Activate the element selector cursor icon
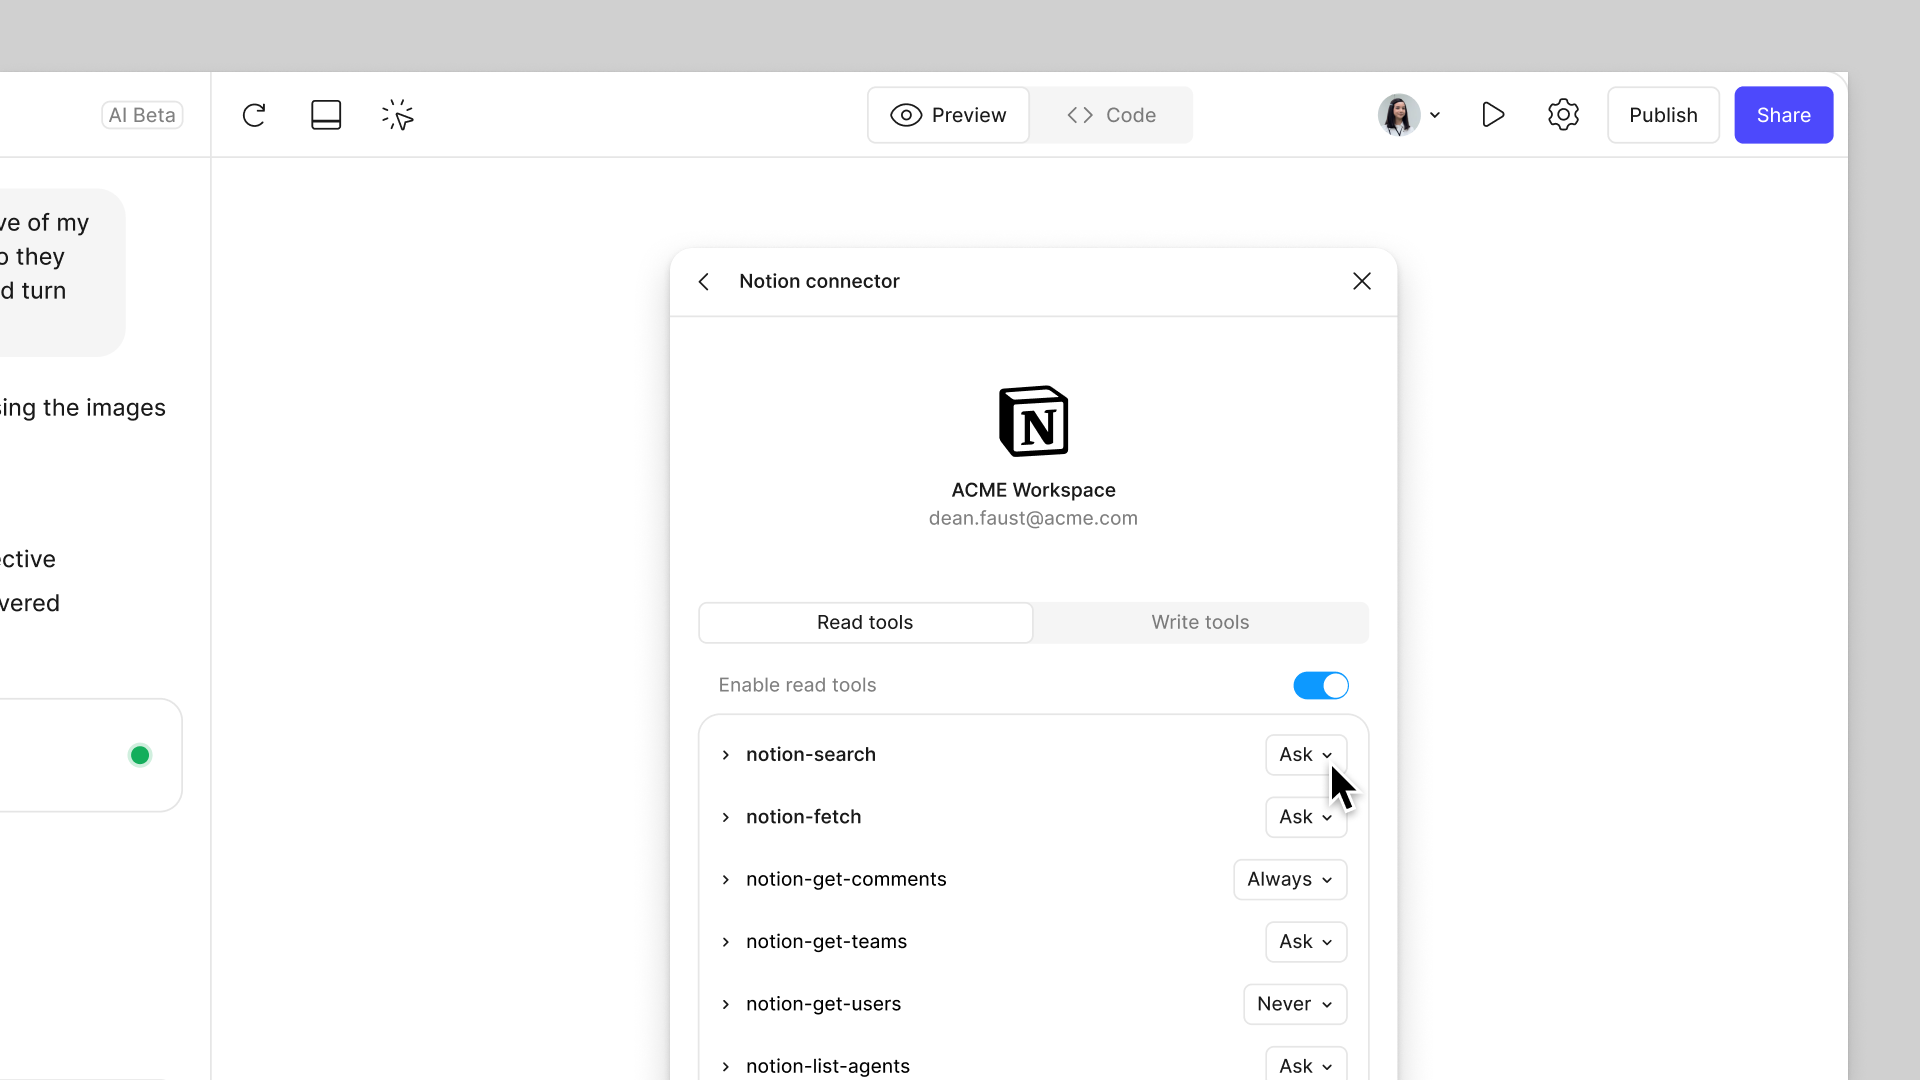 397,115
